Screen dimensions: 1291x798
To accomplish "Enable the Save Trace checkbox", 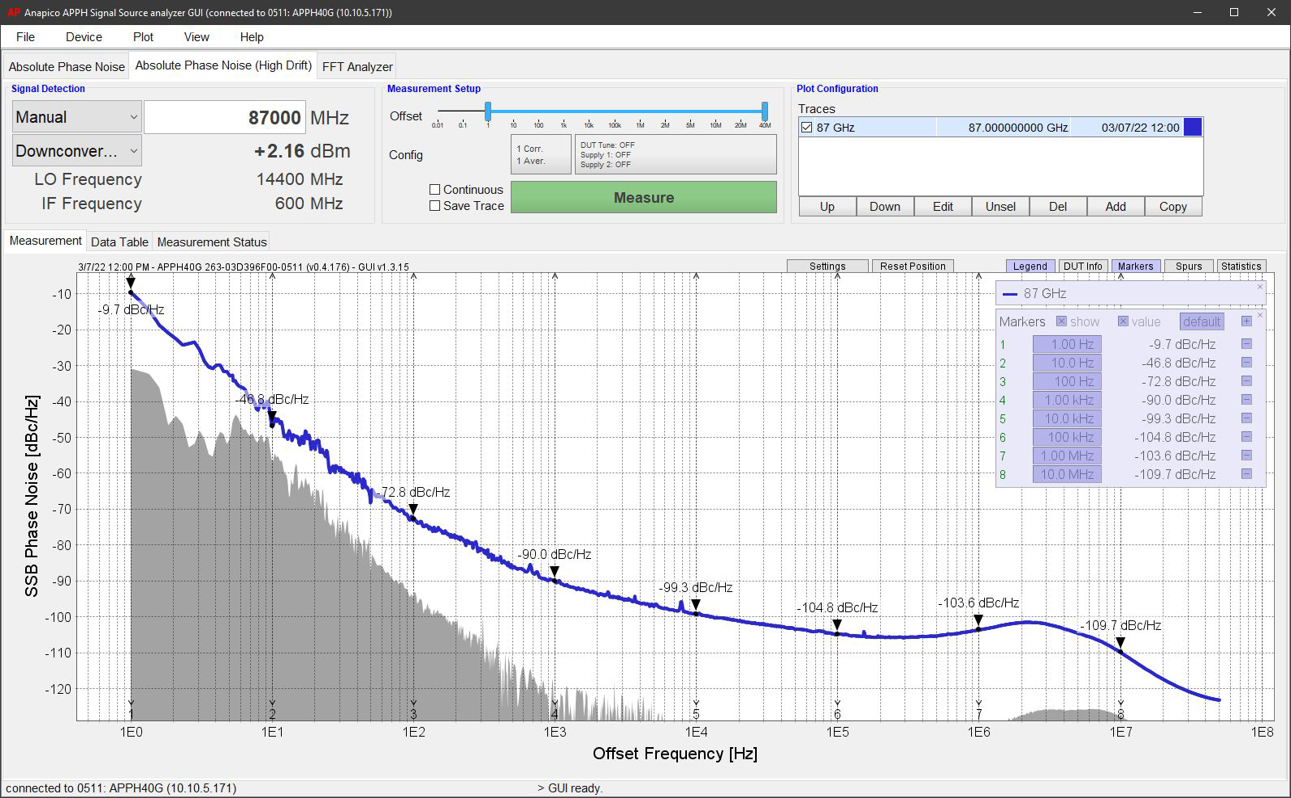I will click(x=434, y=206).
